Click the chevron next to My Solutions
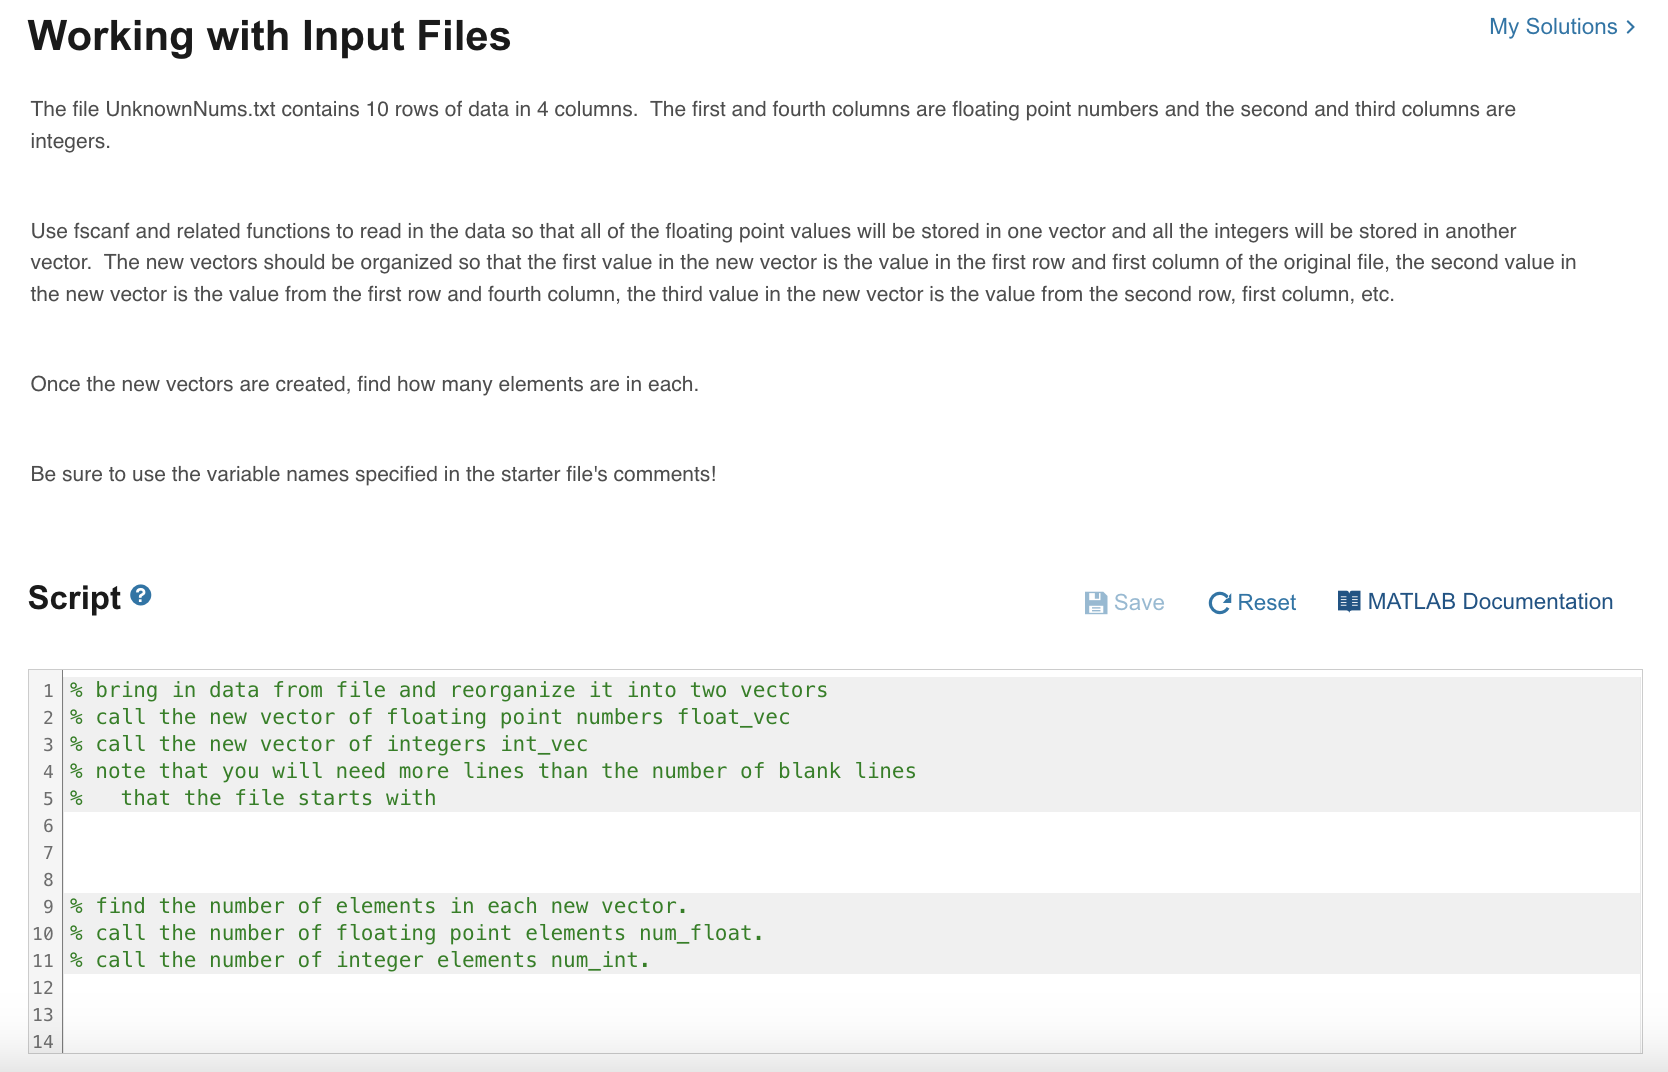 point(1630,27)
